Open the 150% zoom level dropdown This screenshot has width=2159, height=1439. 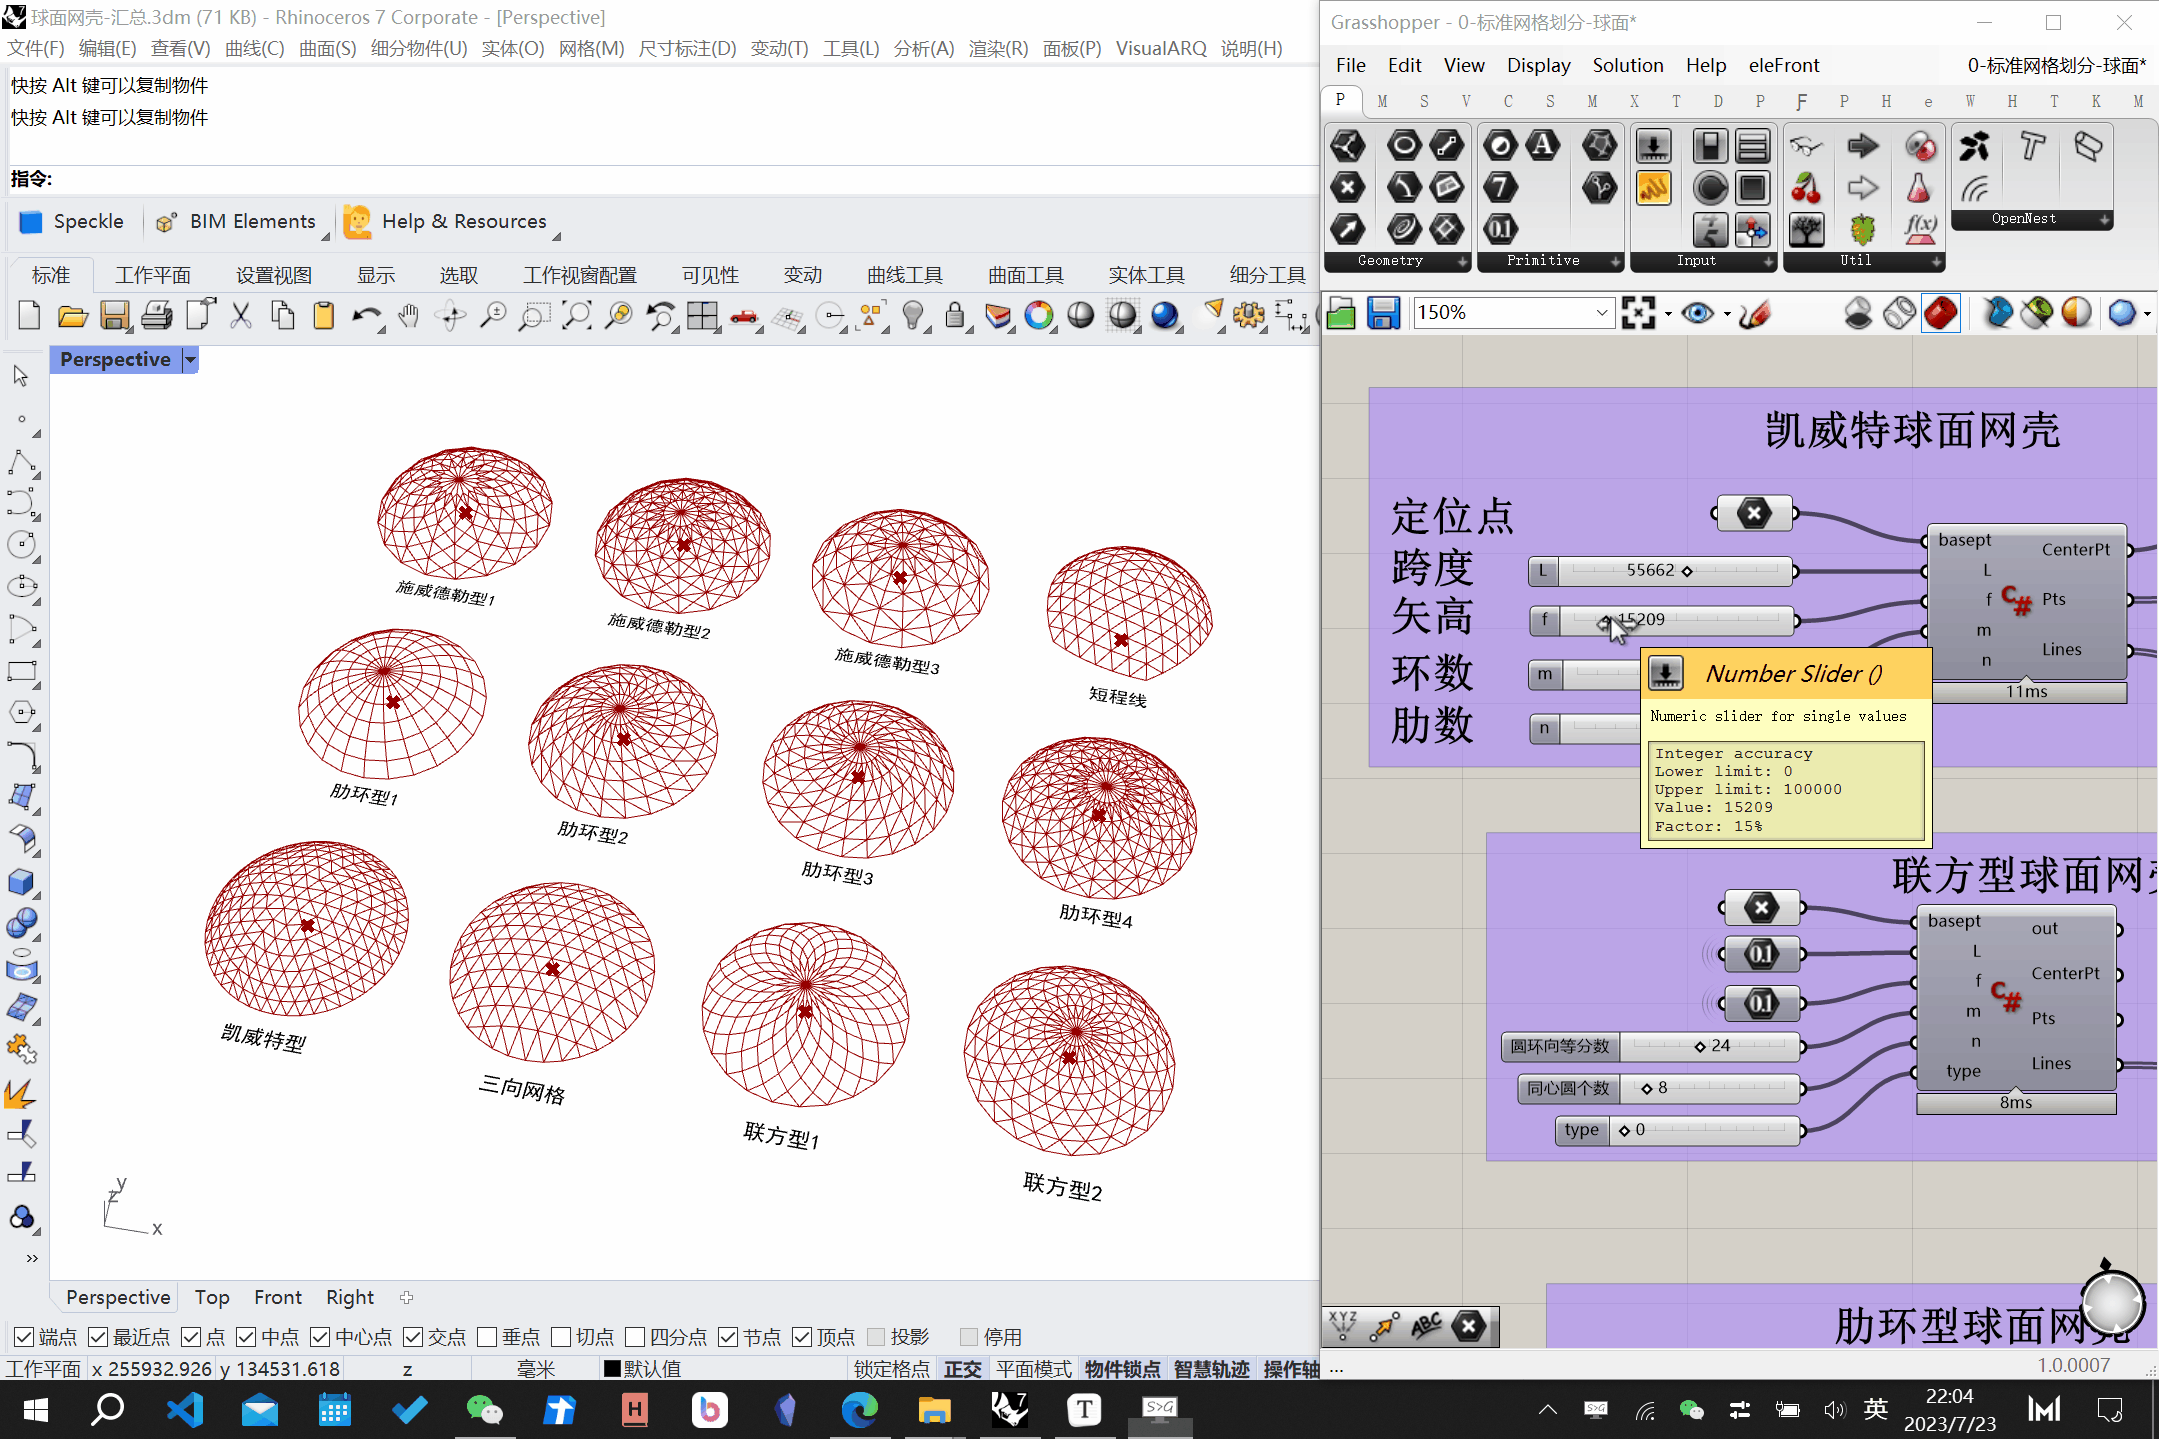click(1601, 313)
